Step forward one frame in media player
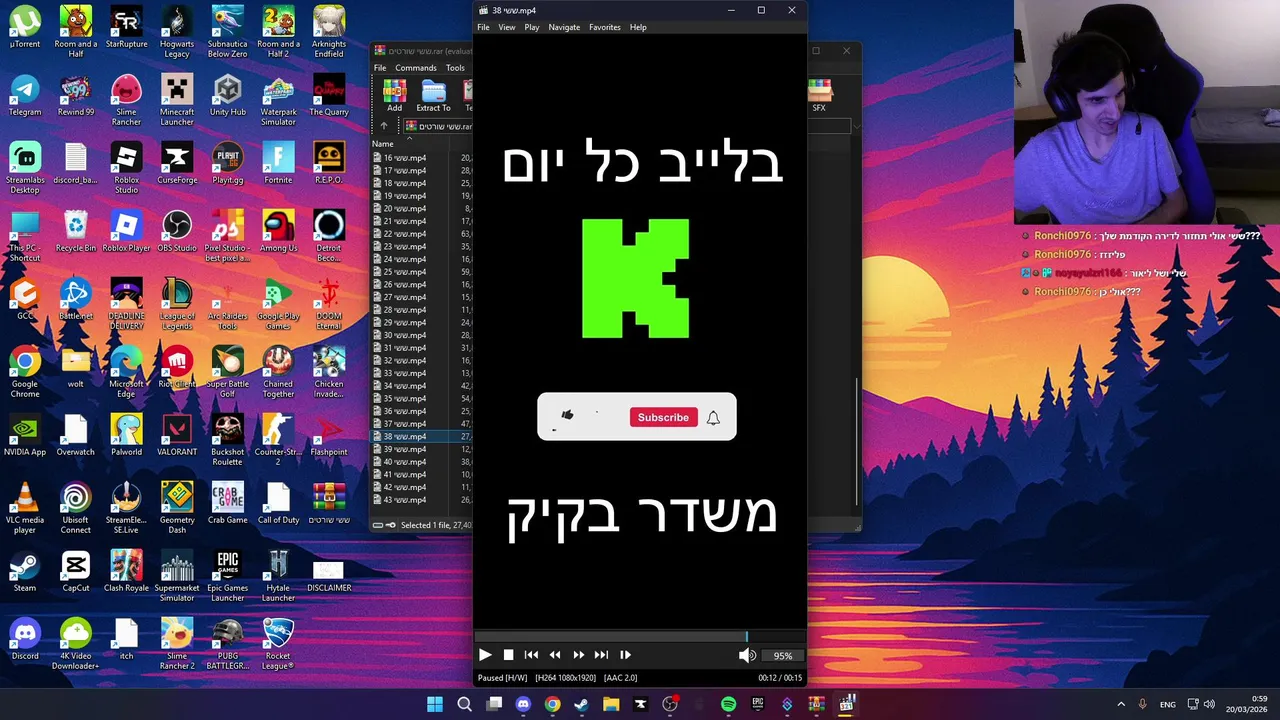This screenshot has height=720, width=1280. [x=625, y=655]
